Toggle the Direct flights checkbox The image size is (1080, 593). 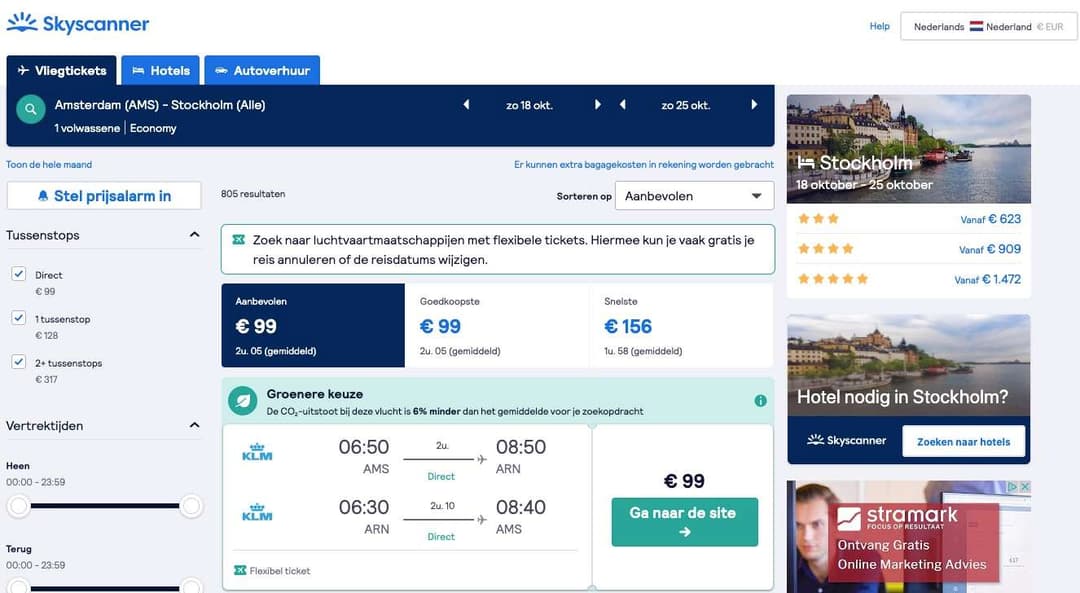pos(19,273)
